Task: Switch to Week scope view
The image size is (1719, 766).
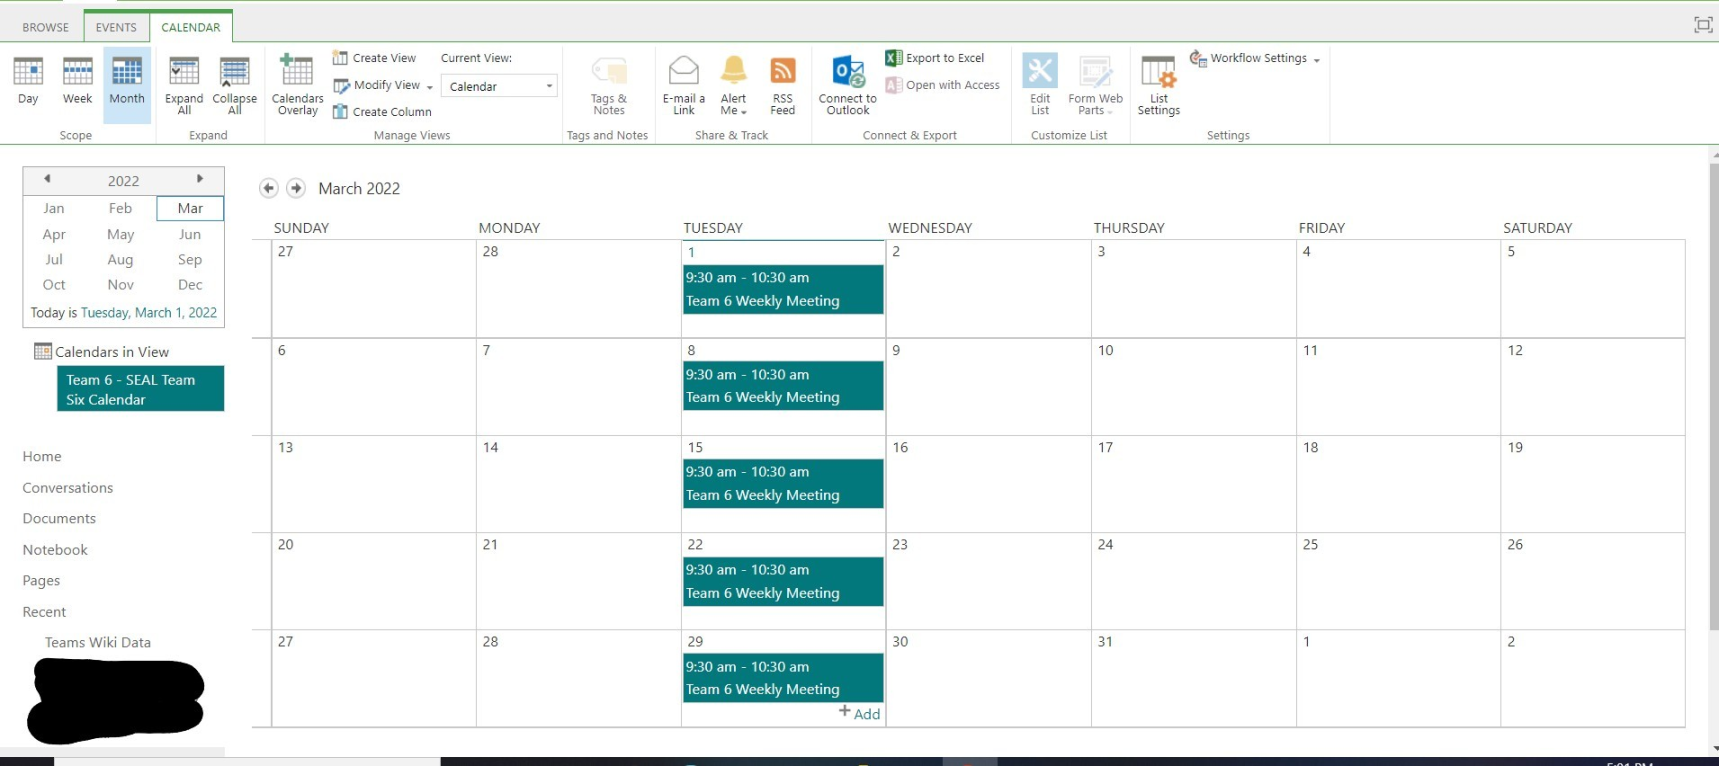Action: tap(77, 81)
